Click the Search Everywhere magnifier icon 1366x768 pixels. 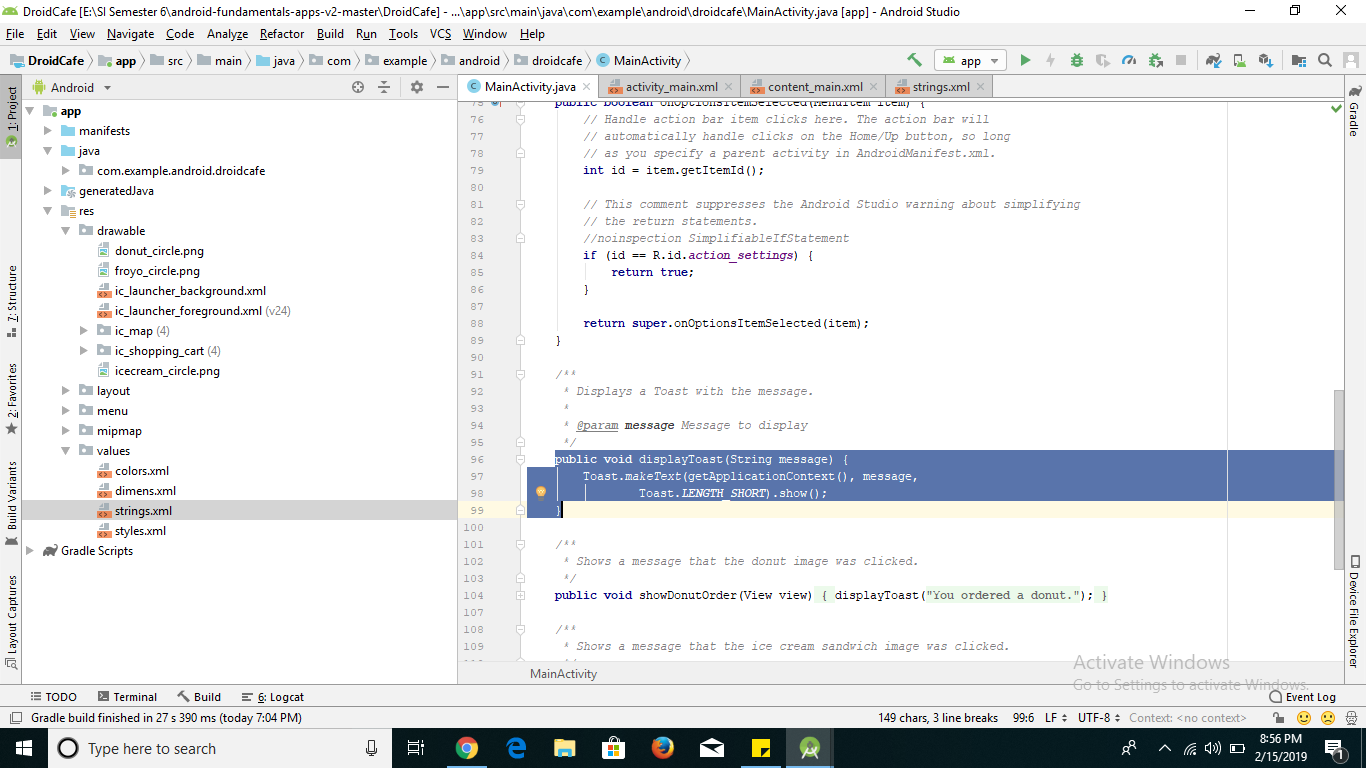tap(1325, 60)
